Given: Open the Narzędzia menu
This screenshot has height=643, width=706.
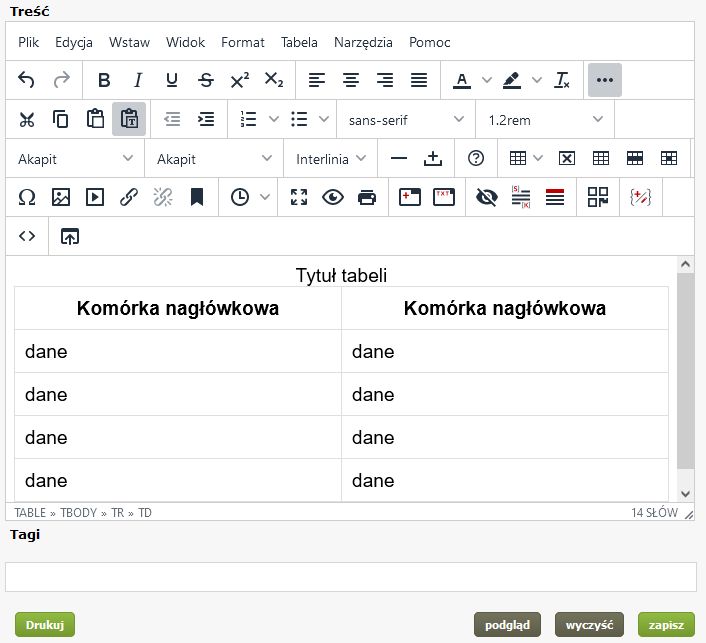Looking at the screenshot, I should click(363, 42).
